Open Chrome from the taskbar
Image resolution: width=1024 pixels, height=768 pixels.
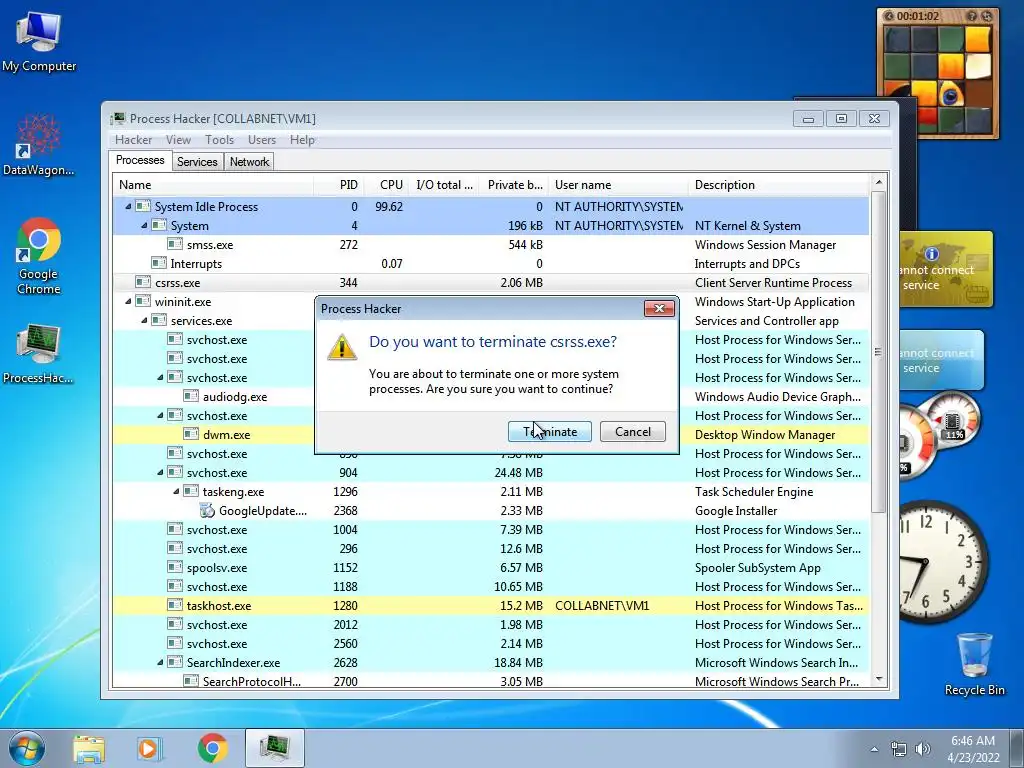coord(212,748)
